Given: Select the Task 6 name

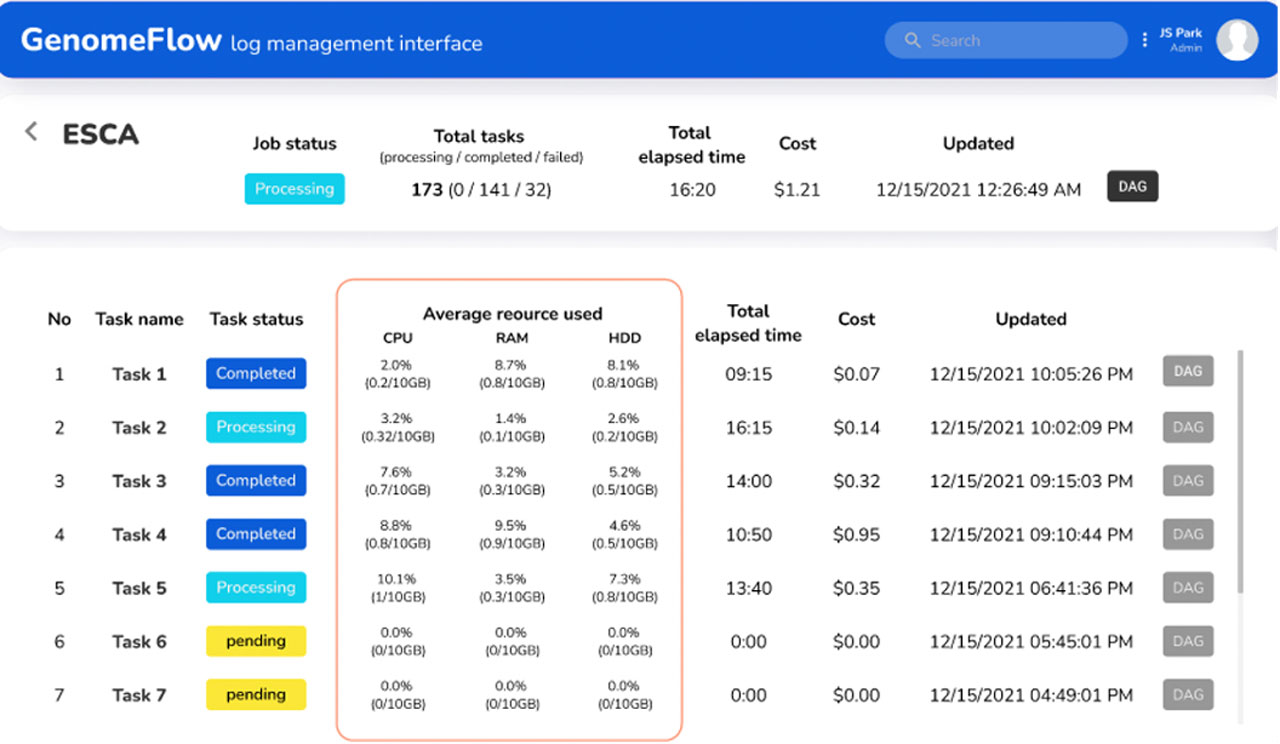Looking at the screenshot, I should click(x=139, y=642).
